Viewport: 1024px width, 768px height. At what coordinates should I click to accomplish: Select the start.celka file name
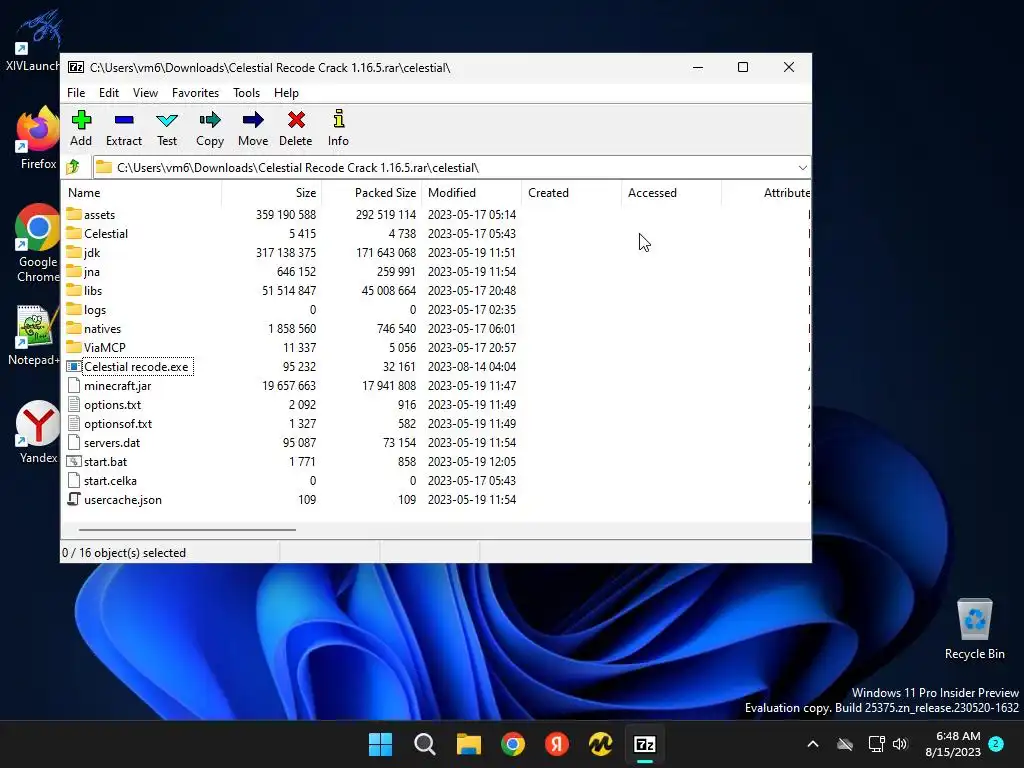tap(110, 480)
